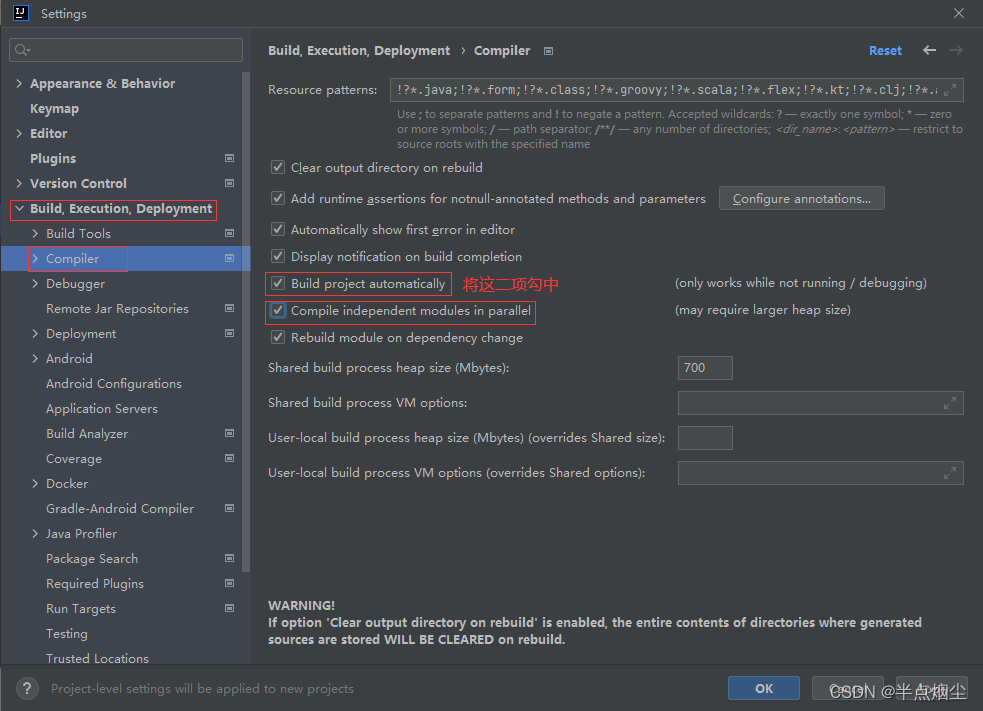Viewport: 983px width, 711px height.
Task: Select Build Analyzer item
Action: 87,433
